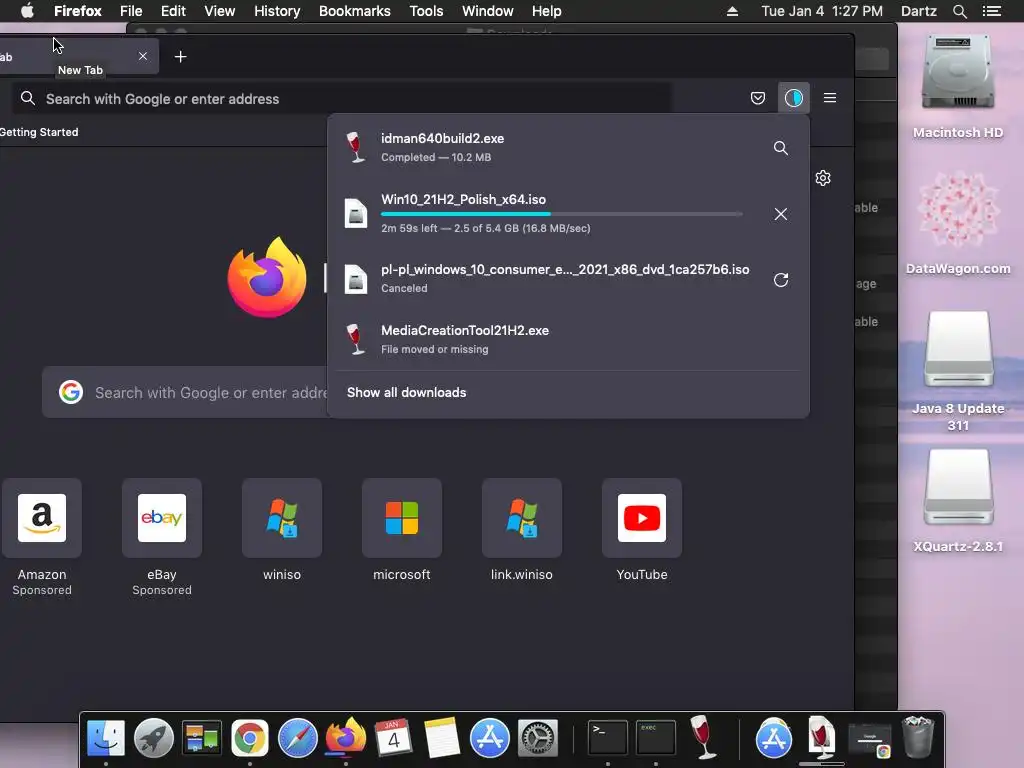
Task: Open System Preferences gear in Dock
Action: pyautogui.click(x=537, y=738)
